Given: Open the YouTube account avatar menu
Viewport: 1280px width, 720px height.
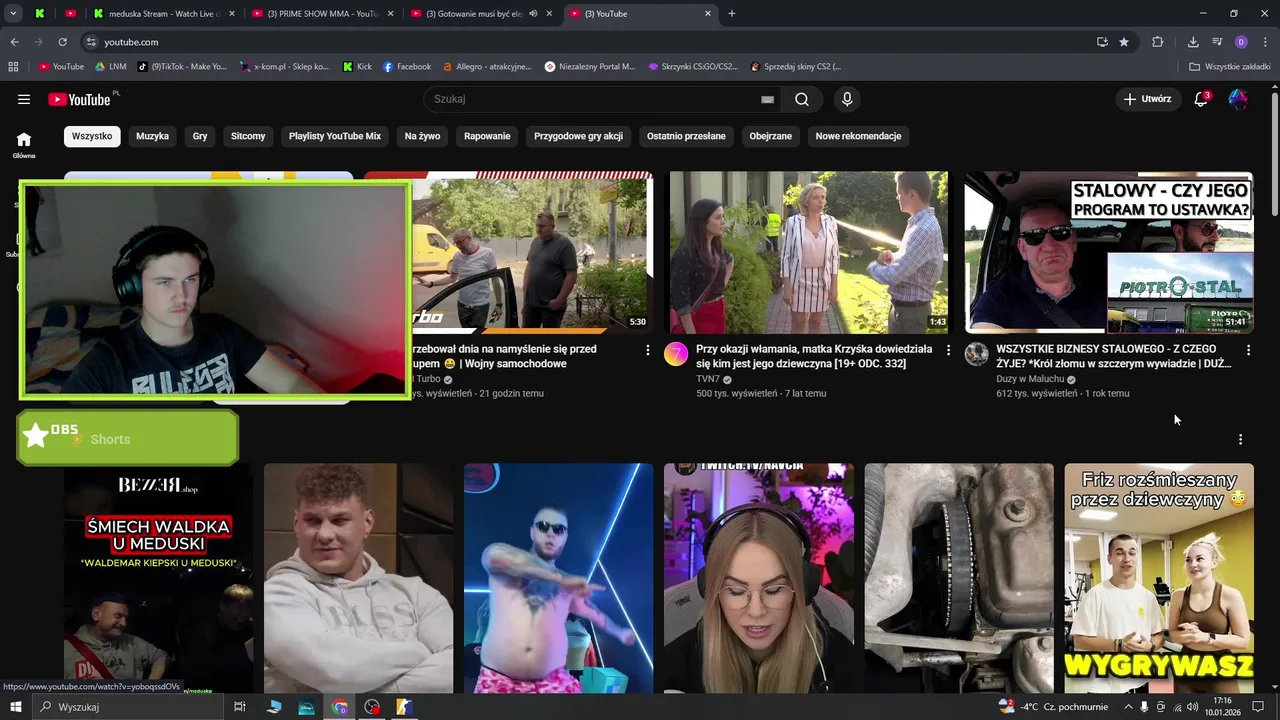Looking at the screenshot, I should (x=1238, y=99).
